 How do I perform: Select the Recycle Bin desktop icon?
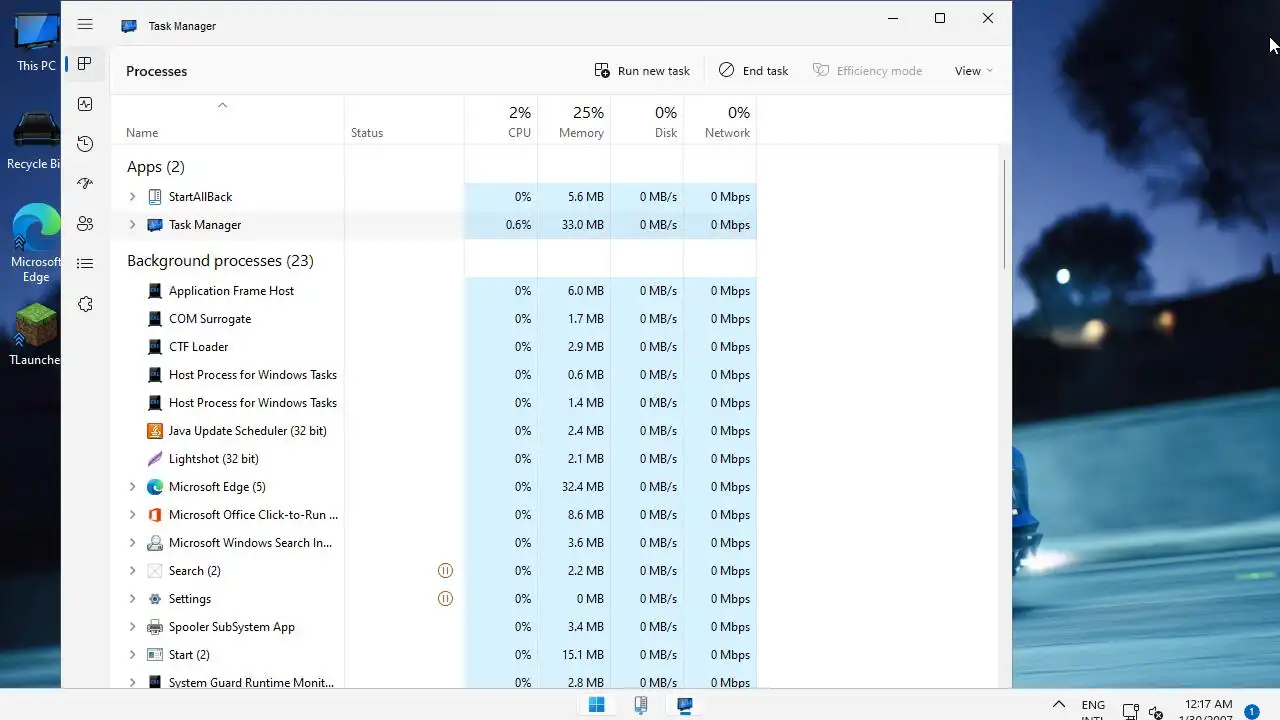32,140
